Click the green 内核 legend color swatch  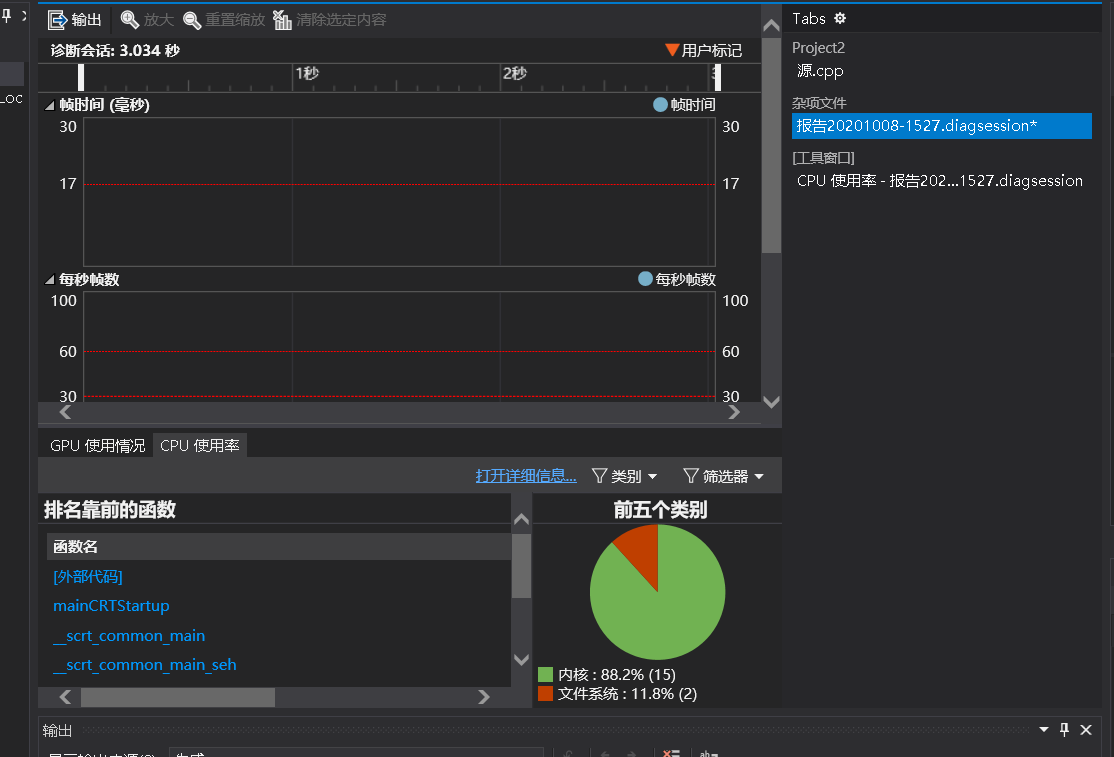tap(546, 674)
